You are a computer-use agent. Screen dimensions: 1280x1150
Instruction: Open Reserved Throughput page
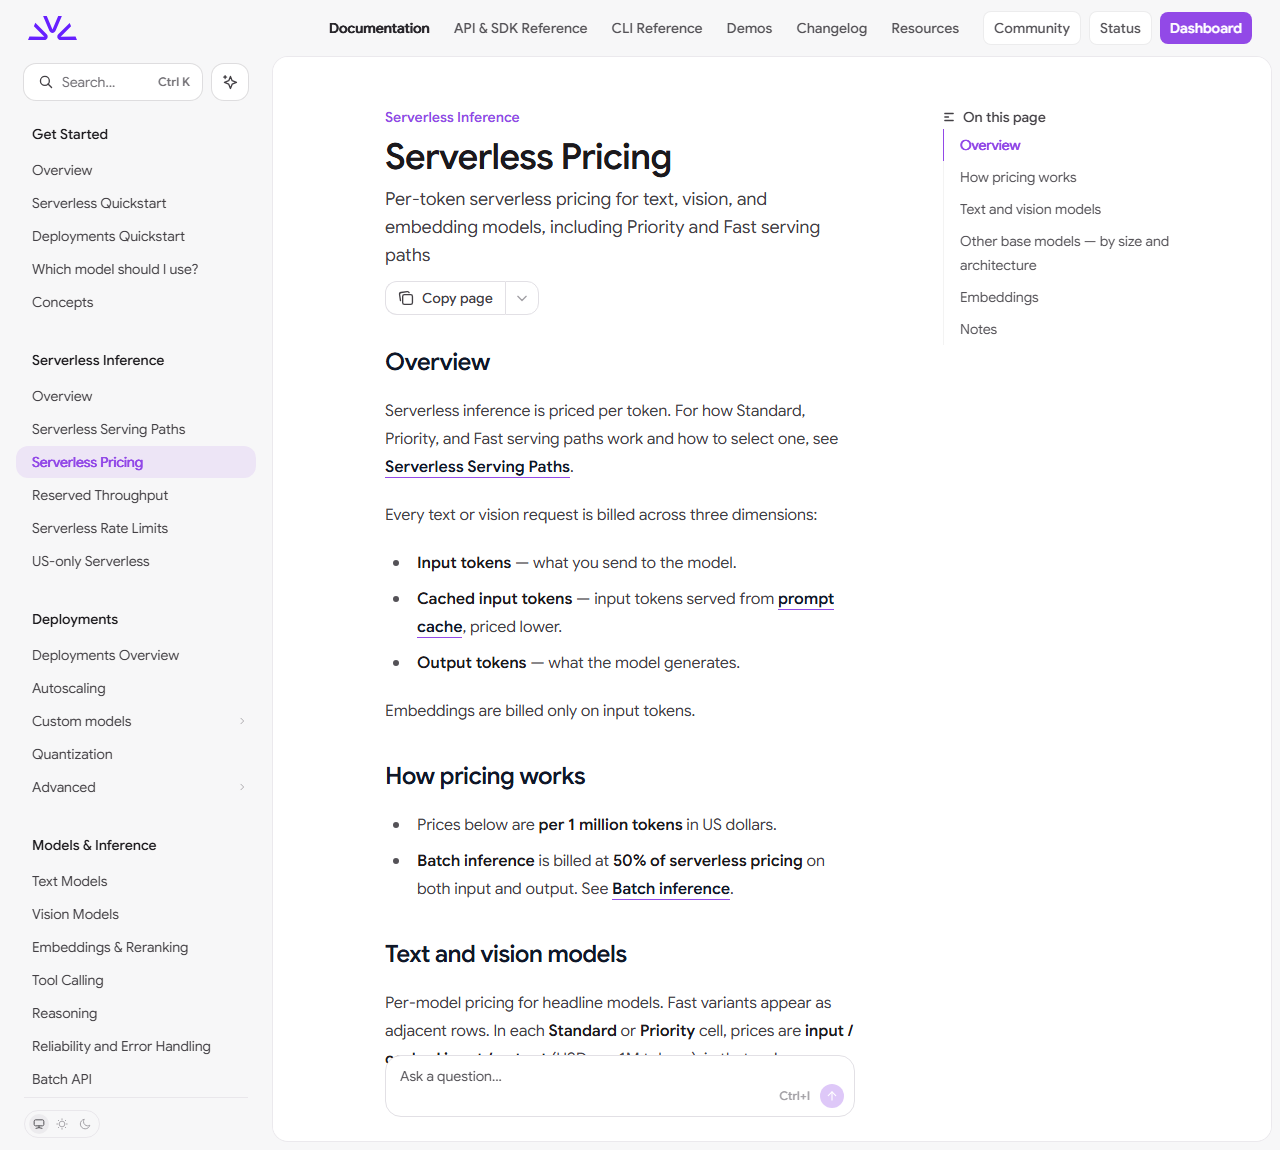coord(136,495)
